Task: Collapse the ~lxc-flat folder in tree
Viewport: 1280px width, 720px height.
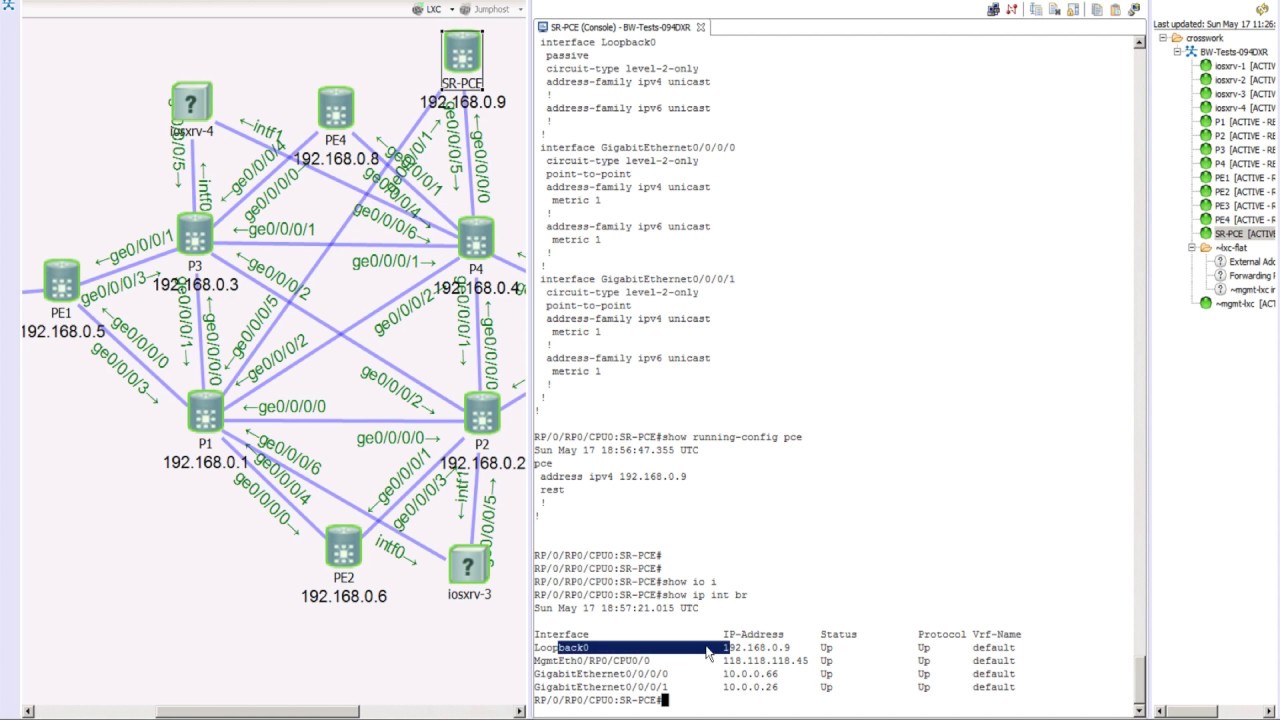Action: (1192, 248)
